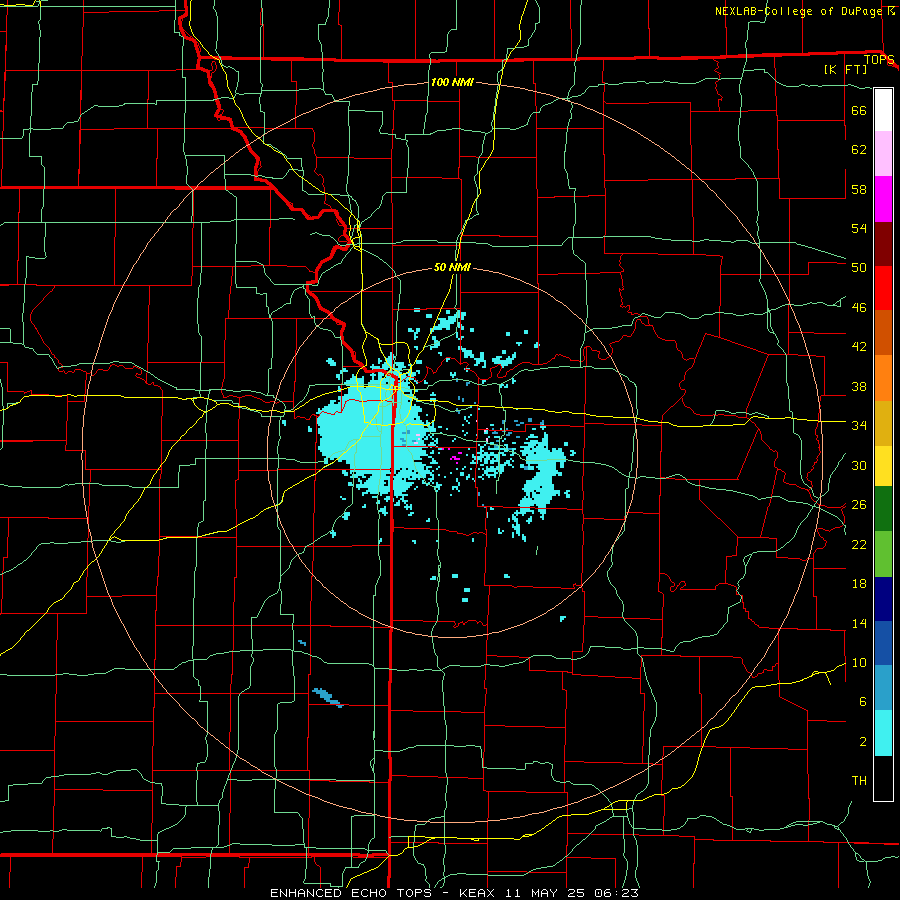Click the '10' legend value
Viewport: 900px width, 900px height.
[x=859, y=663]
